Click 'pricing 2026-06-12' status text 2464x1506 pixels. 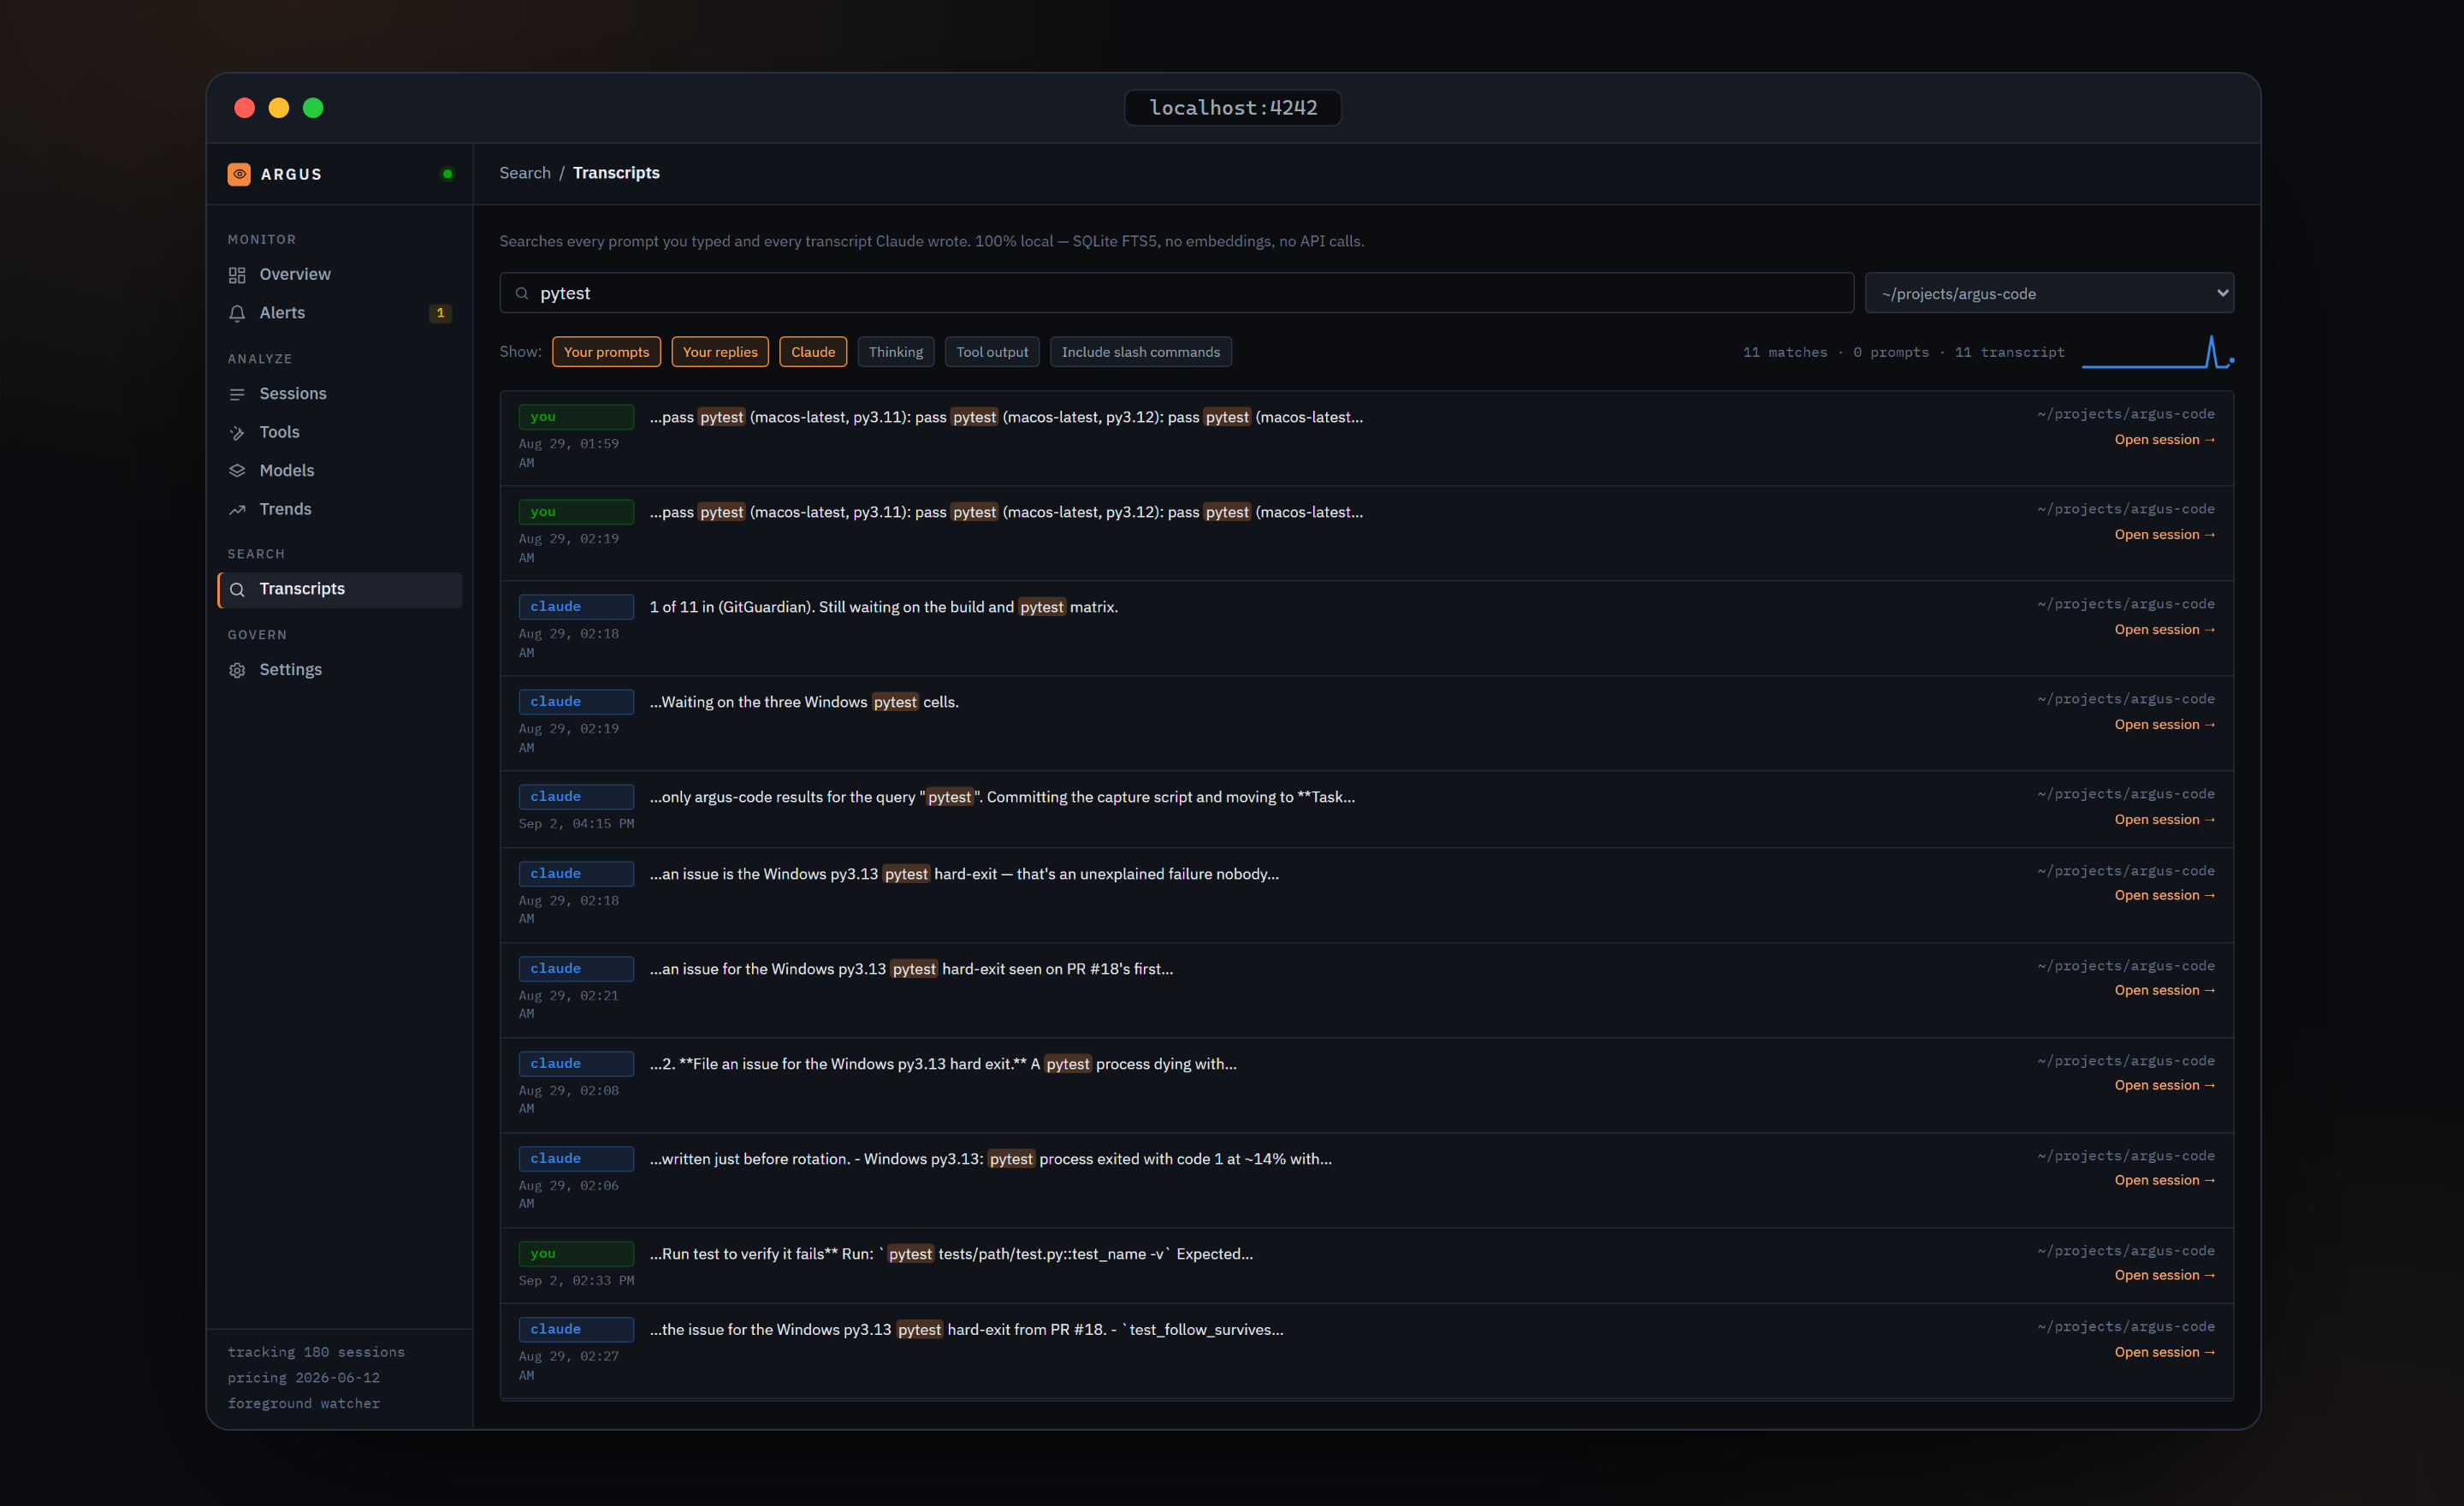coord(303,1378)
